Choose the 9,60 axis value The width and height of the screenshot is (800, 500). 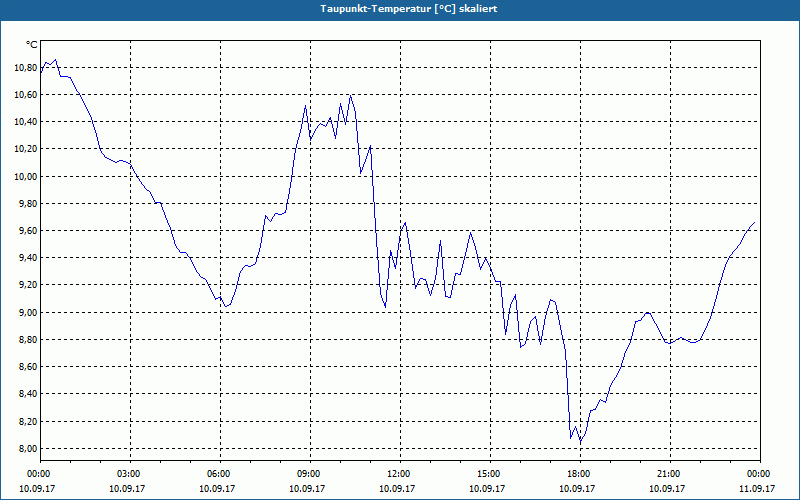27,231
